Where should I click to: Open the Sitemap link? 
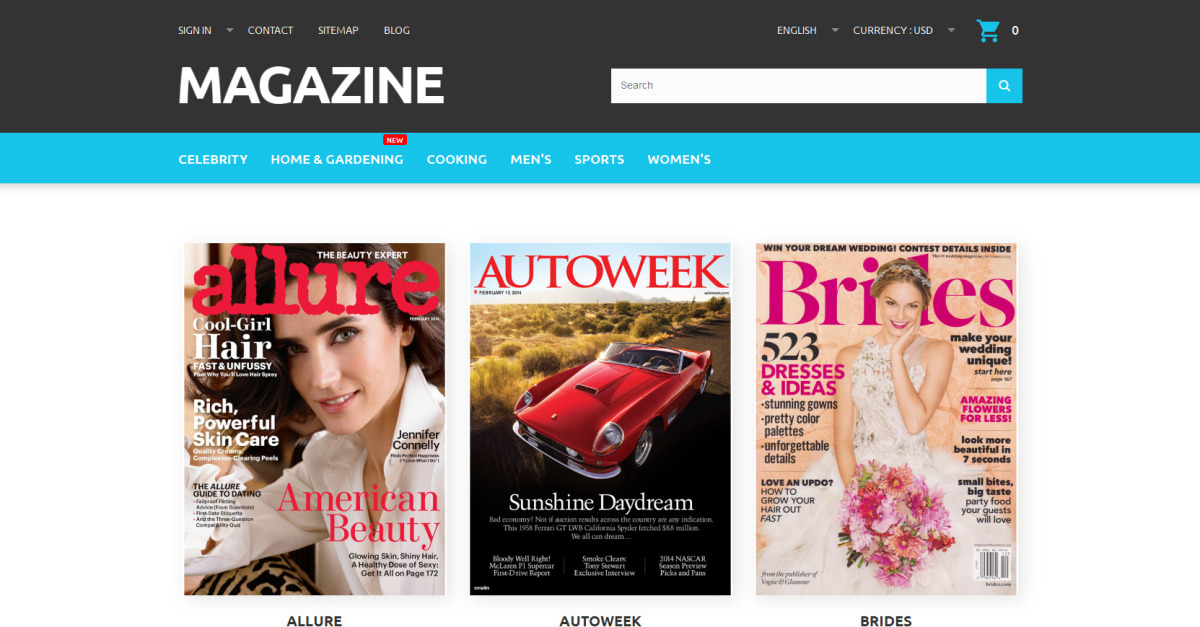[338, 30]
